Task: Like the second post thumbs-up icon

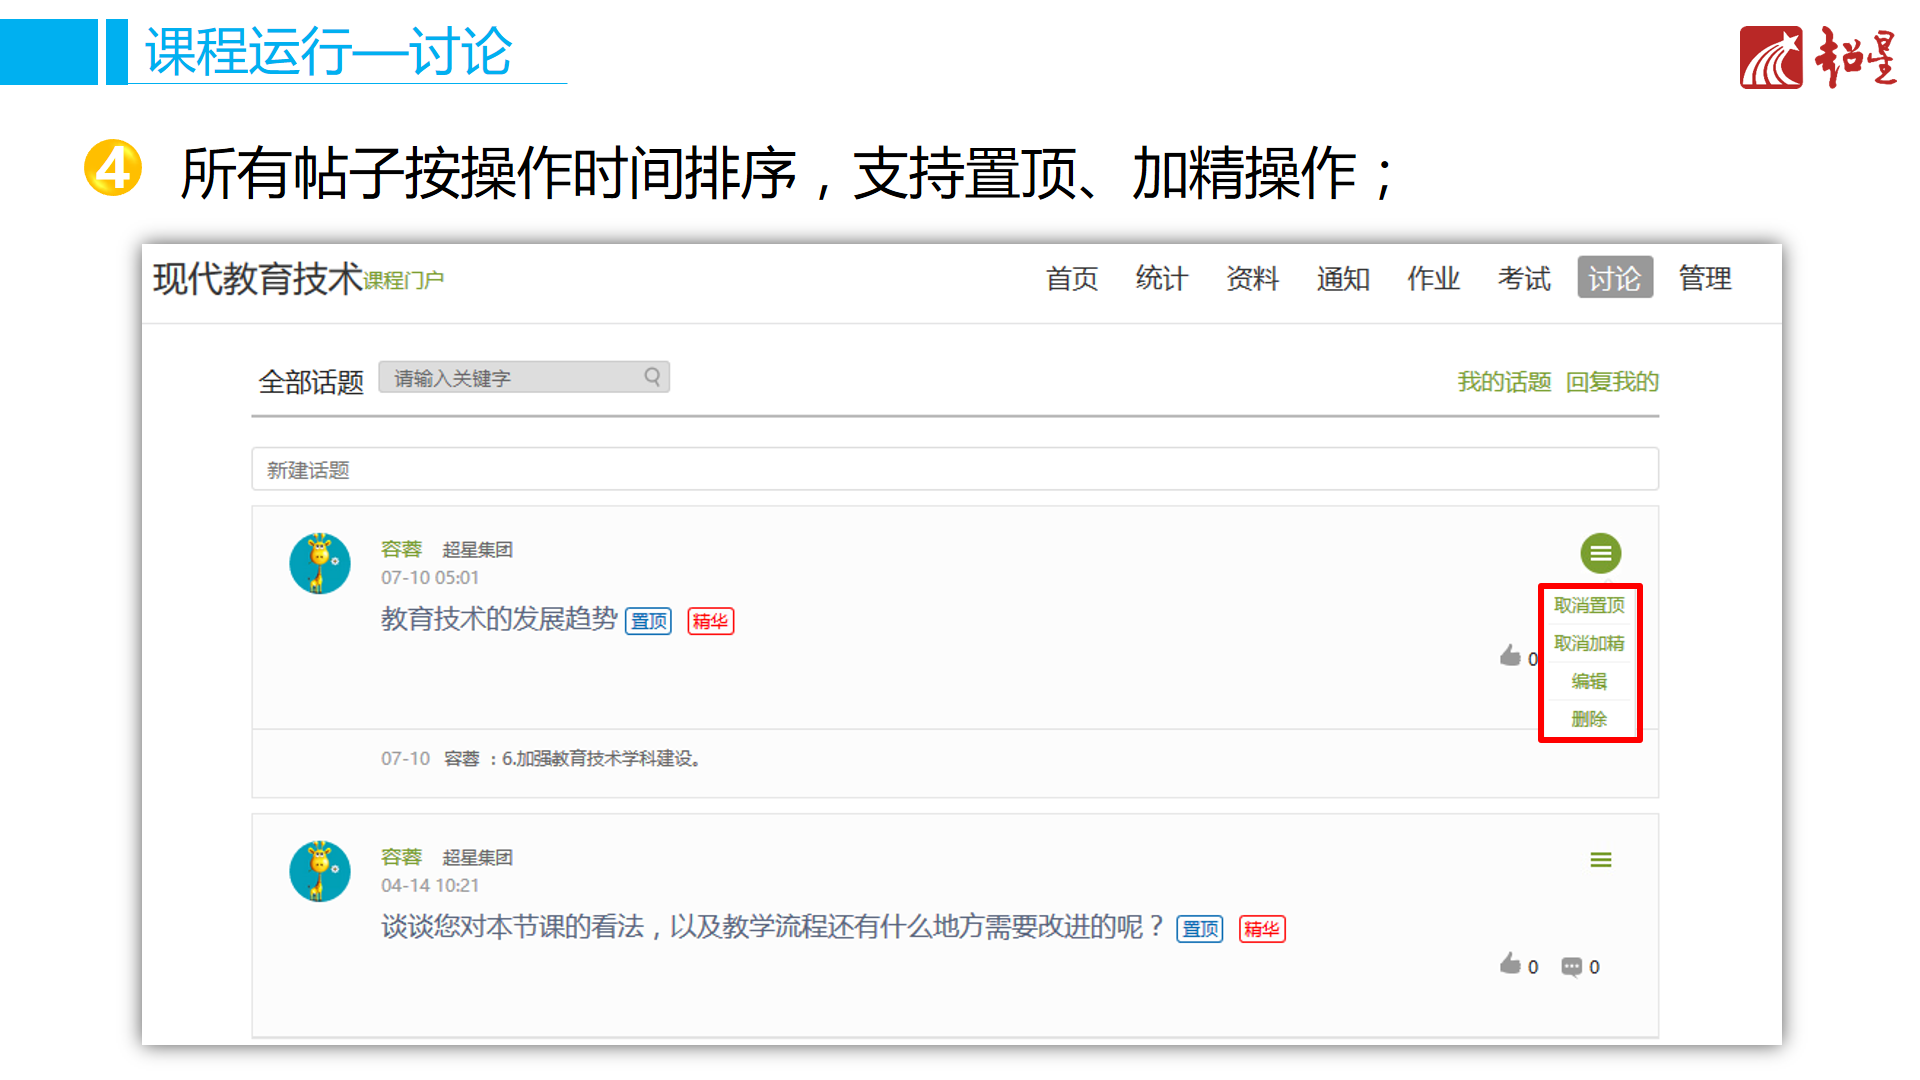Action: tap(1510, 964)
